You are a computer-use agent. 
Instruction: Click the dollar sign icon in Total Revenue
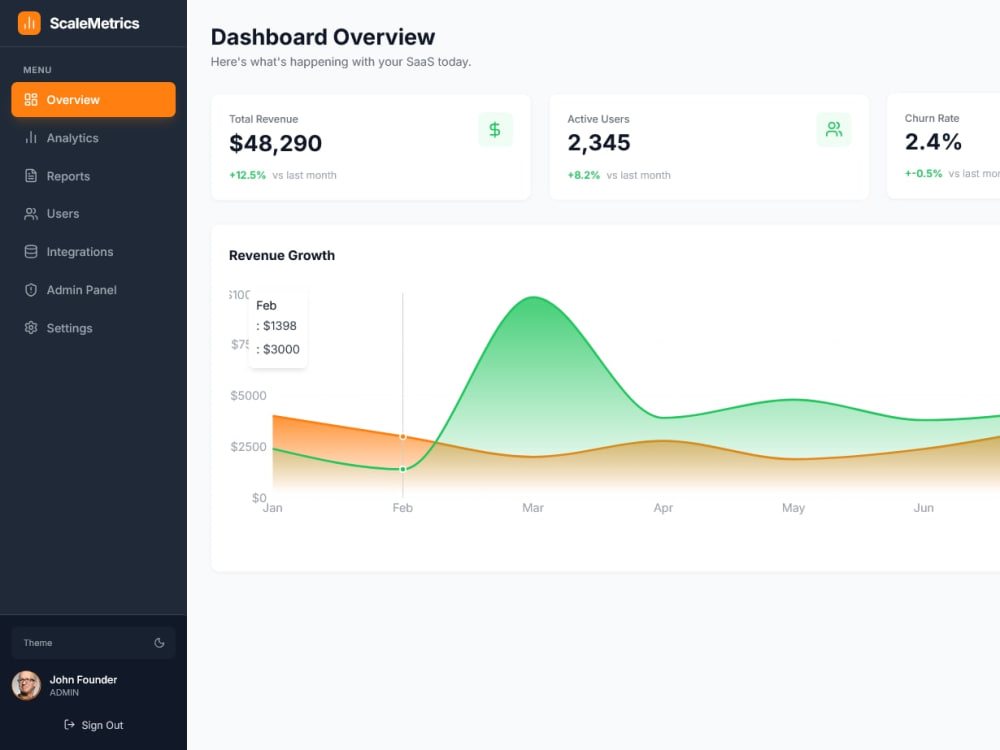click(495, 129)
